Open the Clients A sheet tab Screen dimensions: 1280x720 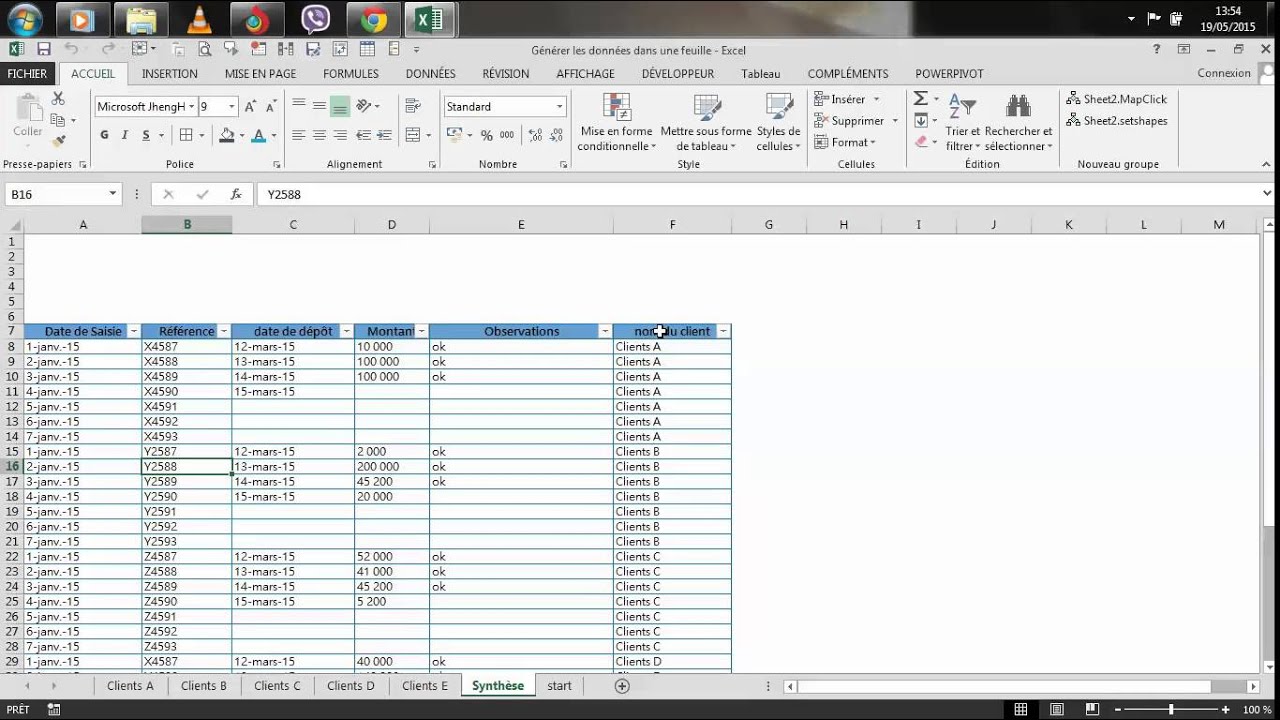click(x=130, y=686)
